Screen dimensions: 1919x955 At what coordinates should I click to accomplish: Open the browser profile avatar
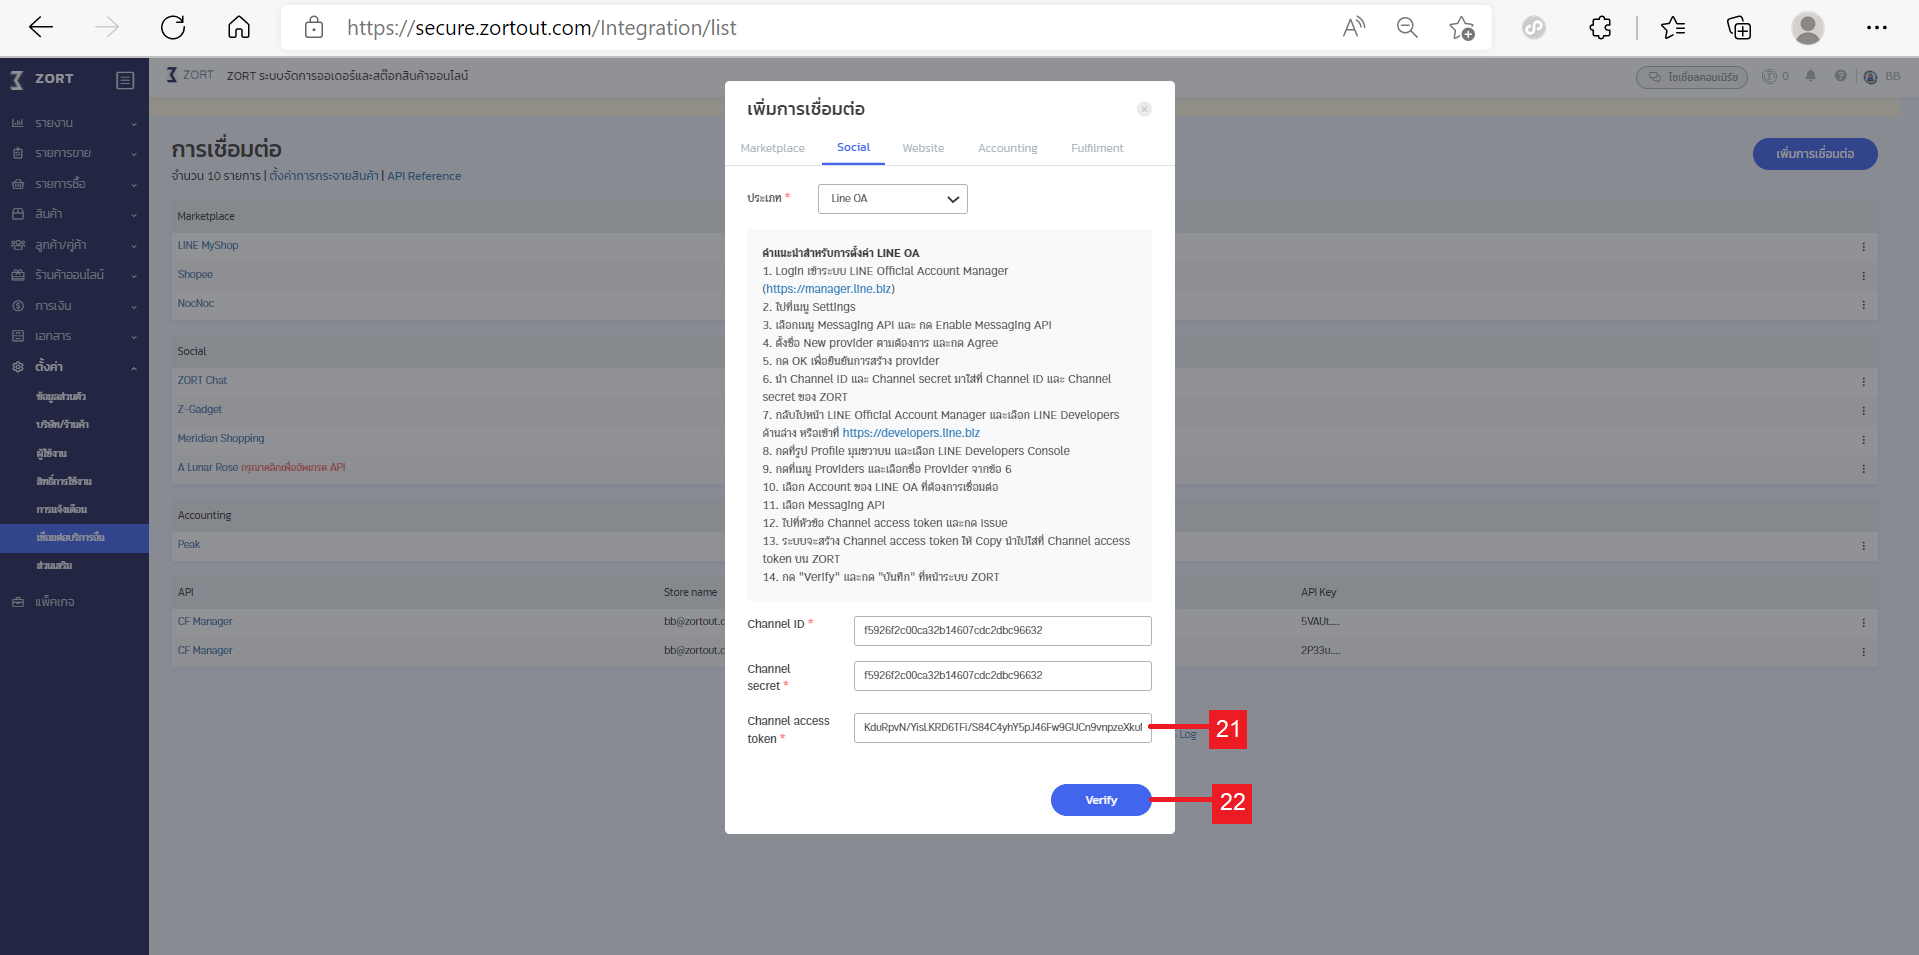1808,27
